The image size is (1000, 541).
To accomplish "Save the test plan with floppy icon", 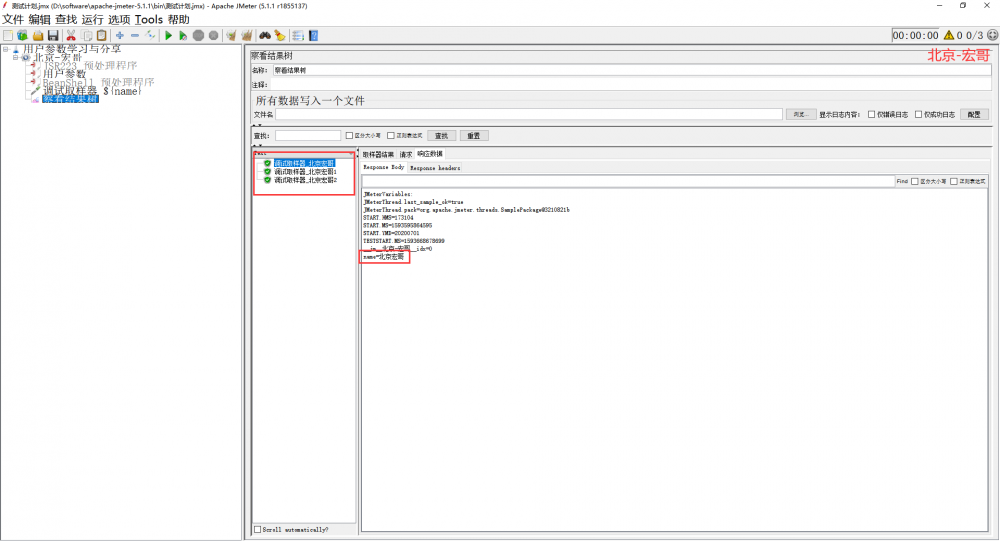I will click(53, 36).
